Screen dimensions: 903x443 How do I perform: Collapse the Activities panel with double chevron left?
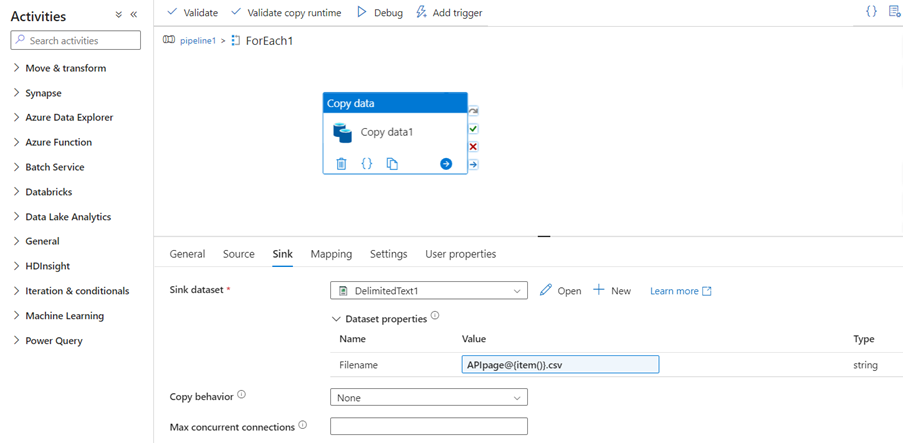click(134, 15)
